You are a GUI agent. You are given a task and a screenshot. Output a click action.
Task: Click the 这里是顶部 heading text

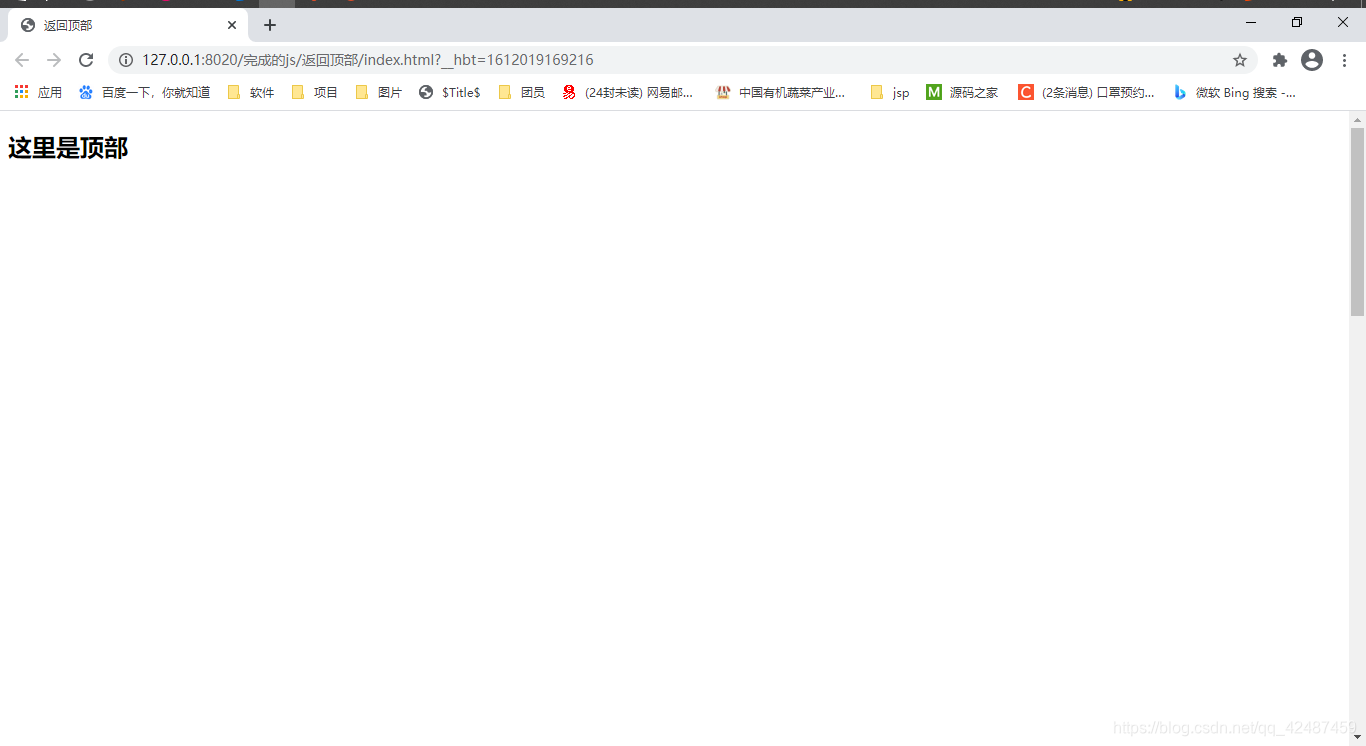click(x=68, y=148)
